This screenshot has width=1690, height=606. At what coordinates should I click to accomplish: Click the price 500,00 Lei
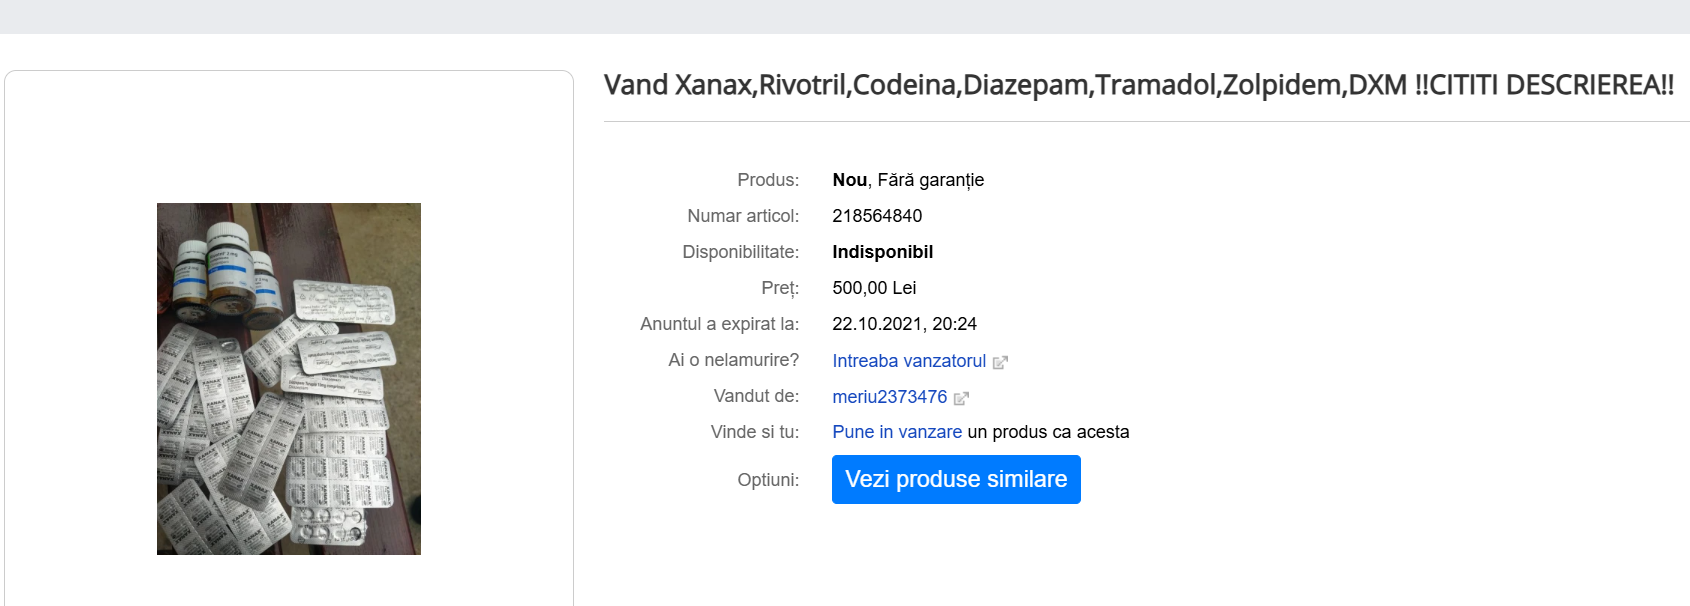pyautogui.click(x=874, y=288)
